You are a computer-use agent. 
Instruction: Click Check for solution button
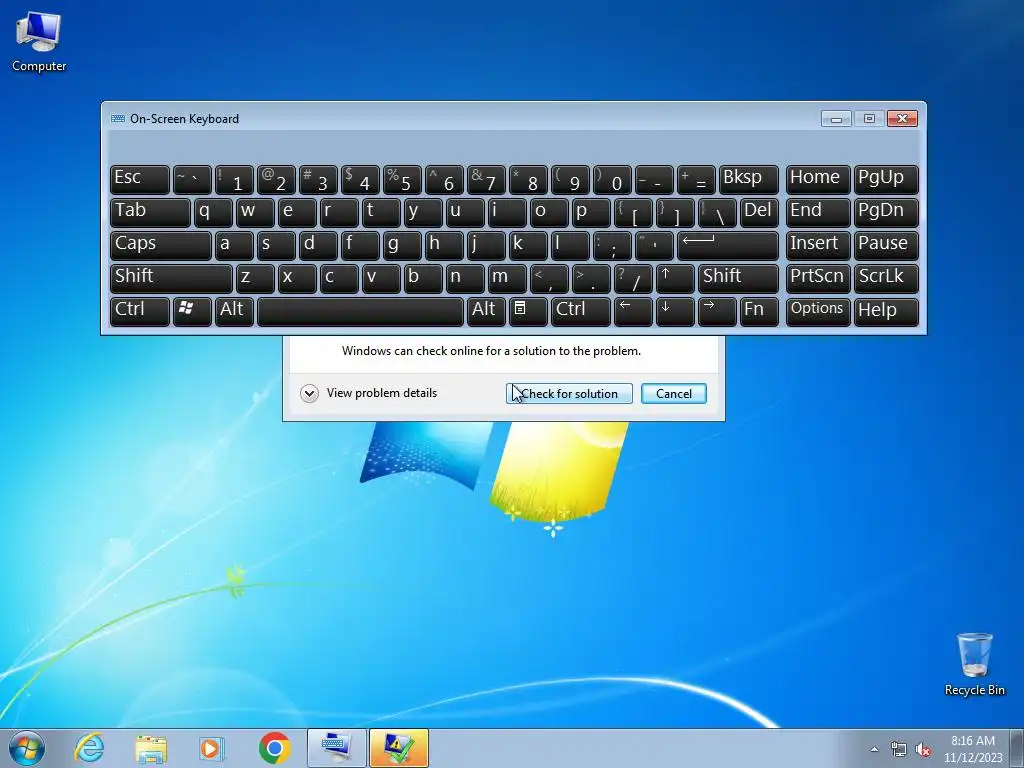(x=569, y=393)
